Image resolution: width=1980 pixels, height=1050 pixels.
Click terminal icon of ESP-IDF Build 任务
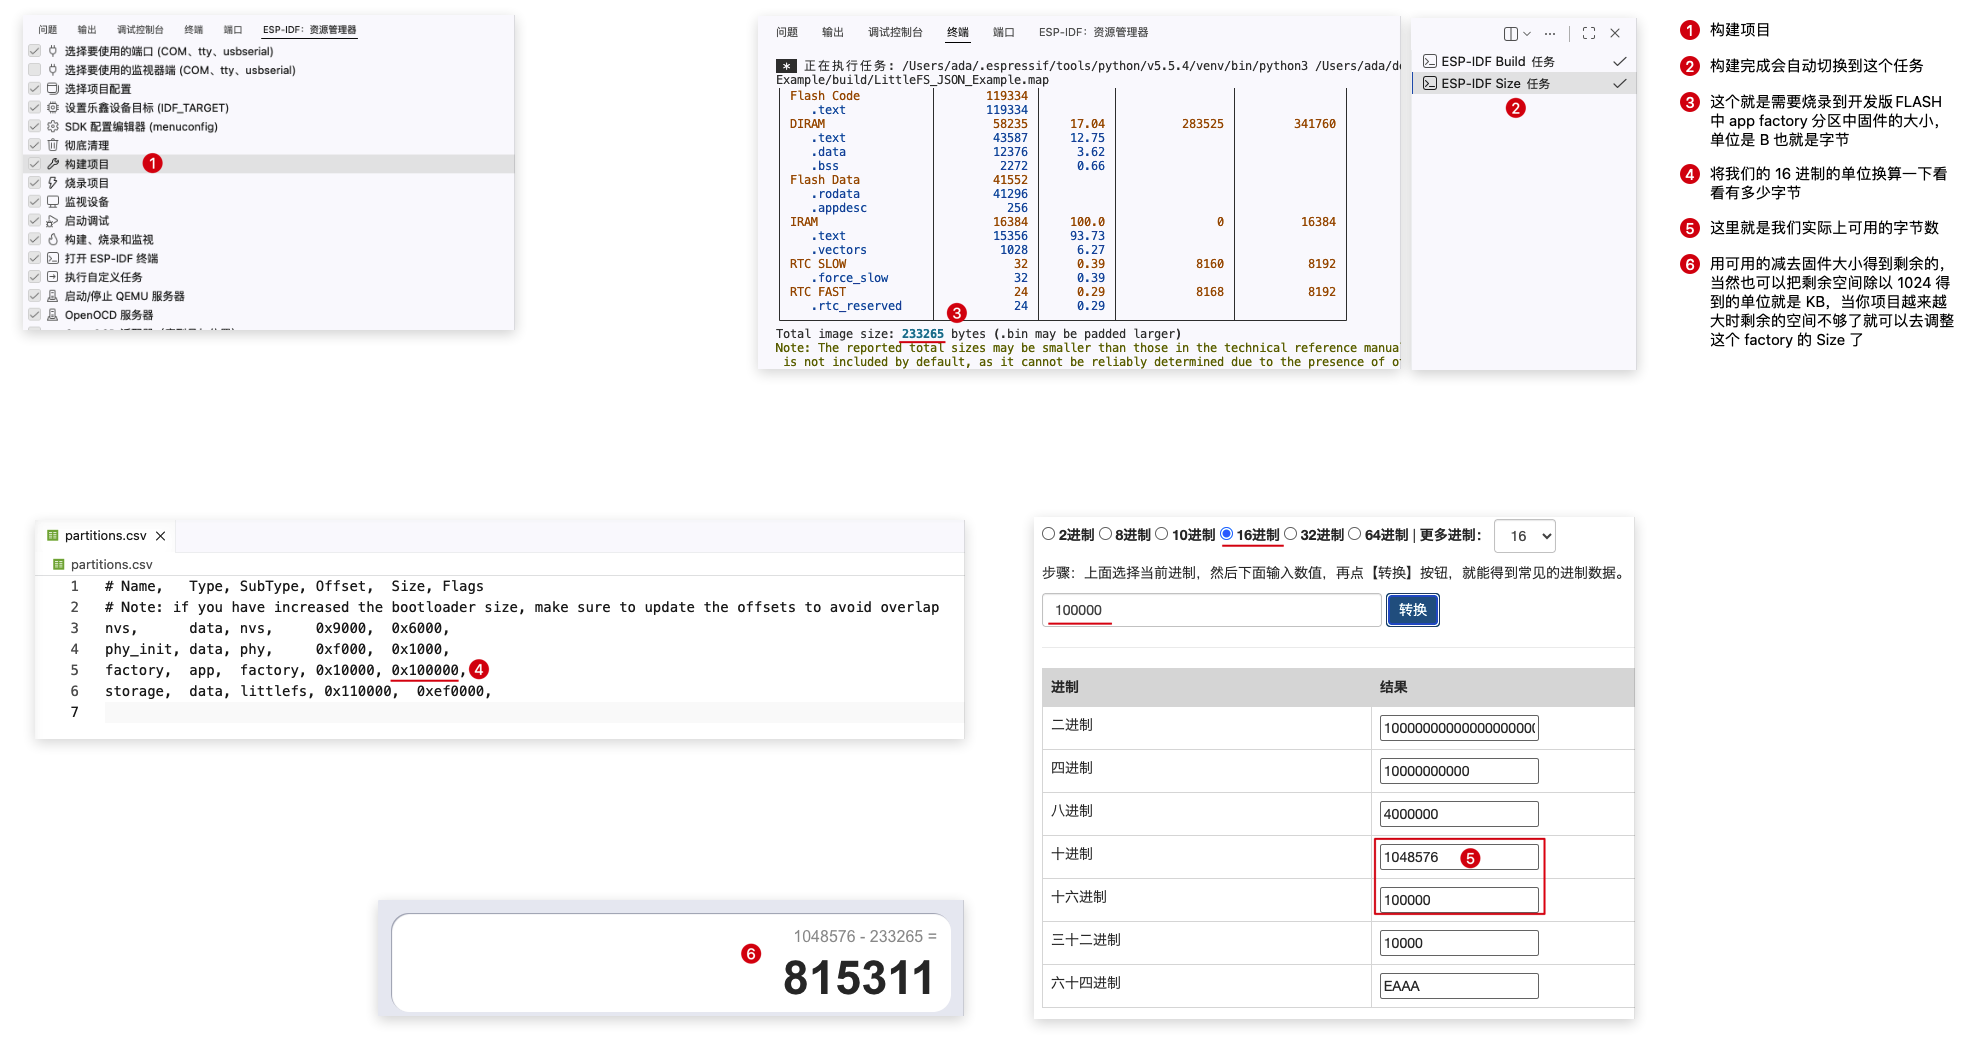1430,61
